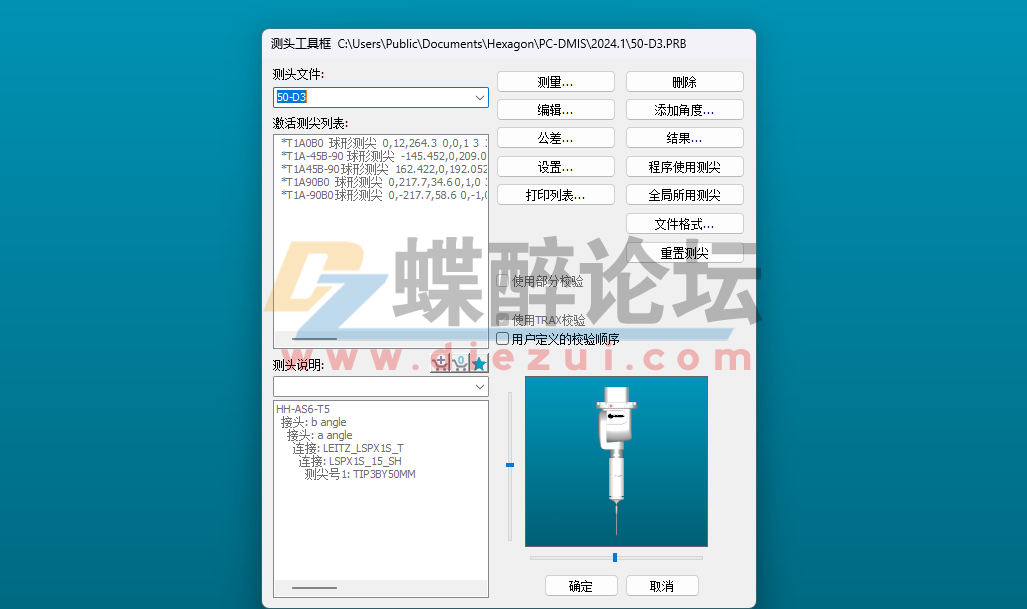Enable 使用部分校验 checkbox
This screenshot has height=609, width=1027.
501,282
